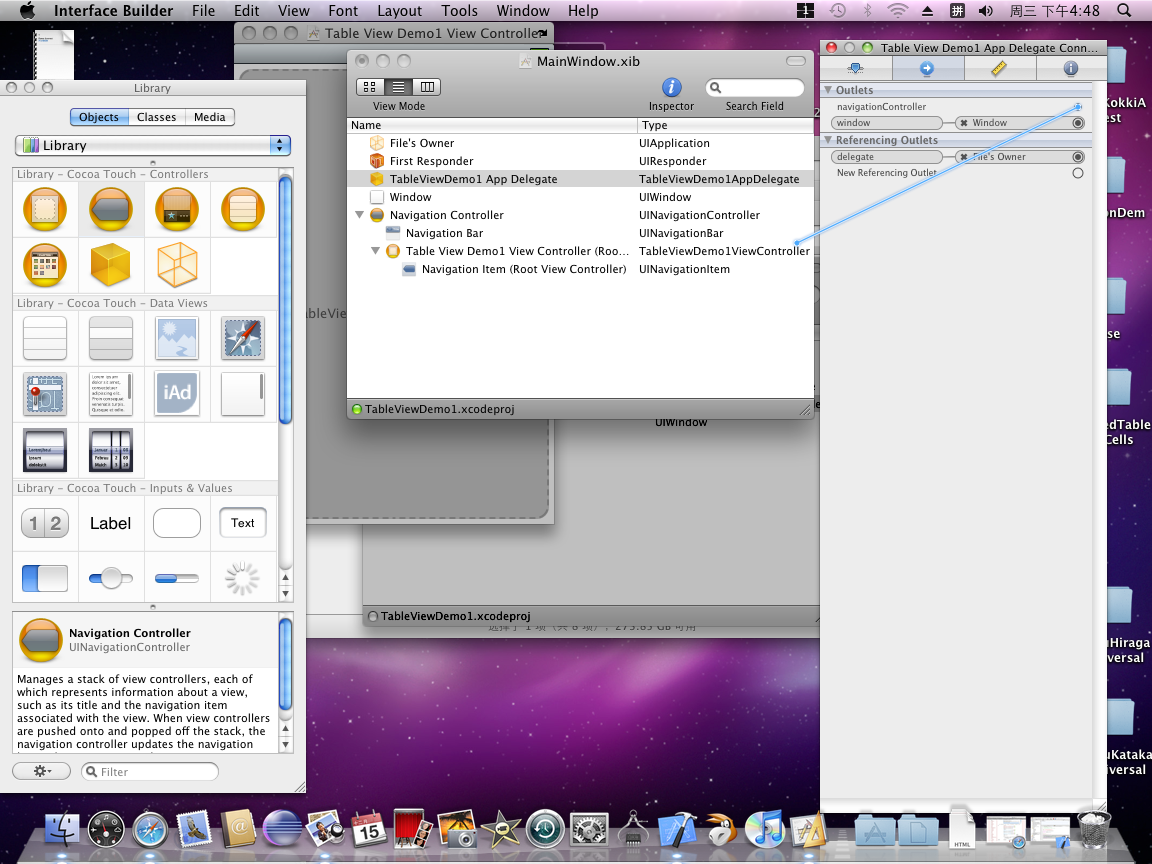Select the Navigation Controller object in Library
1152x864 pixels.
click(111, 209)
